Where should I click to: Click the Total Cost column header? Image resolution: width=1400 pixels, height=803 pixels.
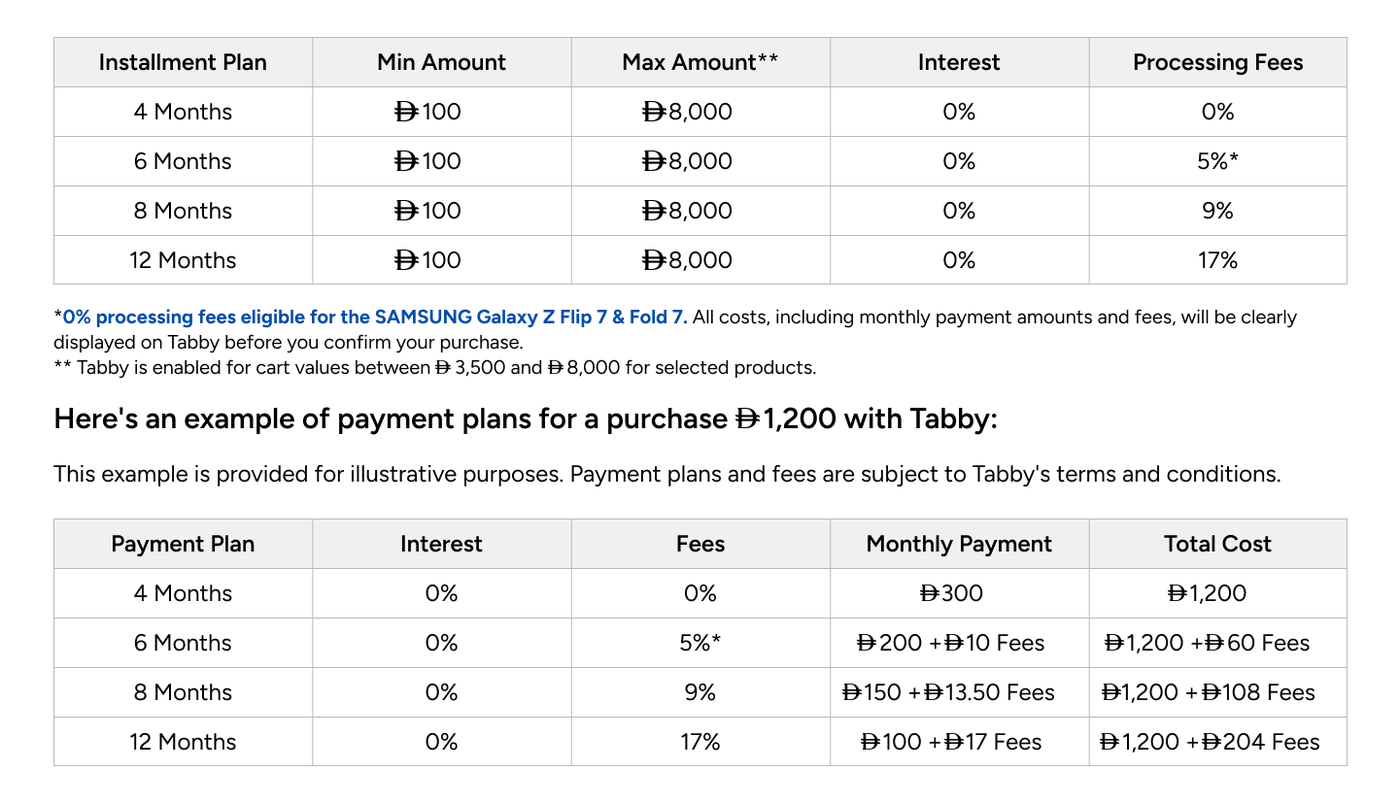point(1217,544)
